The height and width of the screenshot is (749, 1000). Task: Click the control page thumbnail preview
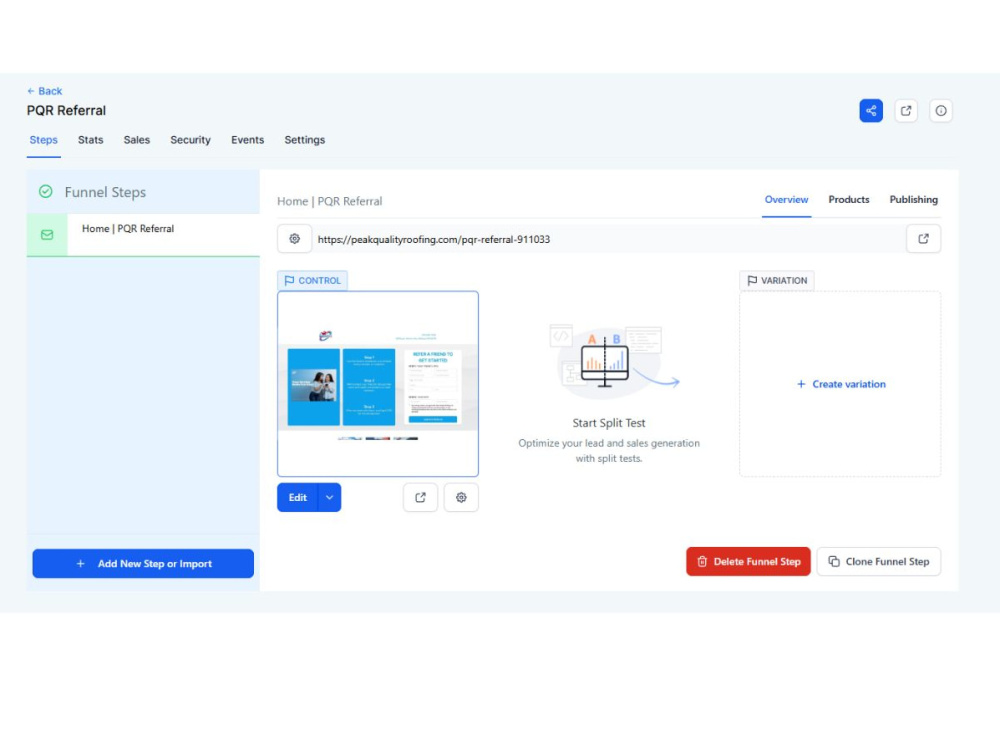coord(378,383)
